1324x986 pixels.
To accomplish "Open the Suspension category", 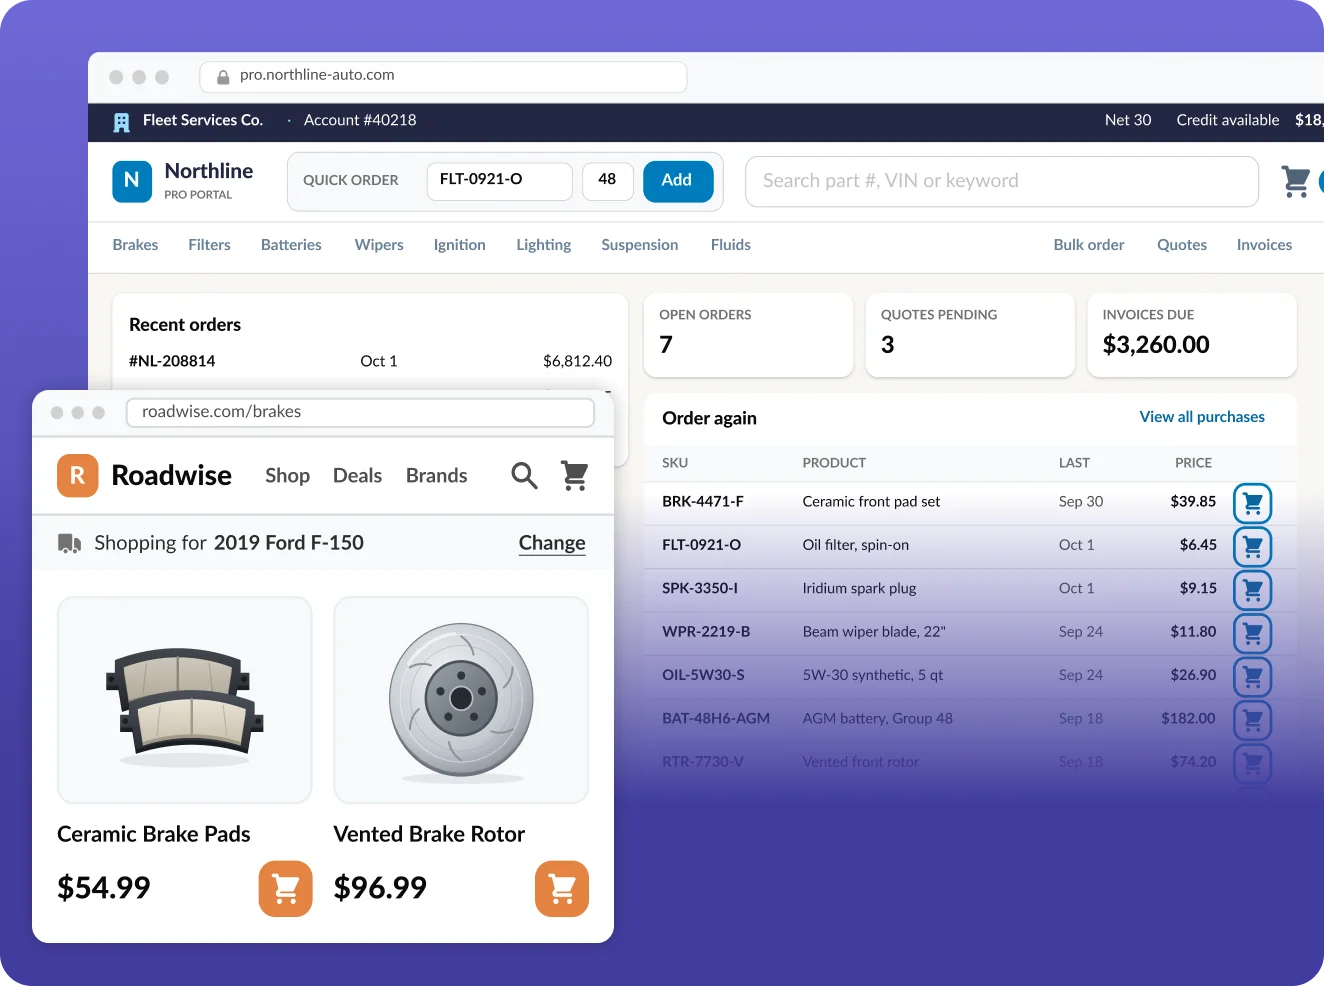I will [640, 245].
